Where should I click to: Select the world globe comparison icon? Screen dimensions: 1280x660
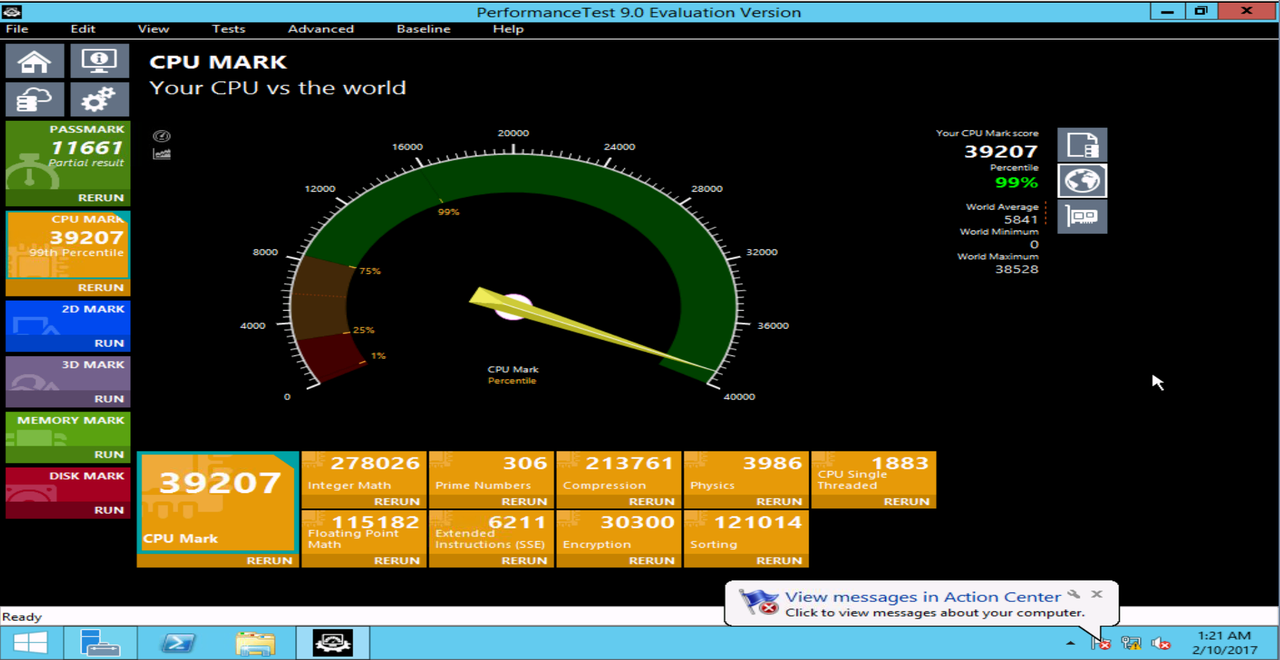(x=1082, y=181)
